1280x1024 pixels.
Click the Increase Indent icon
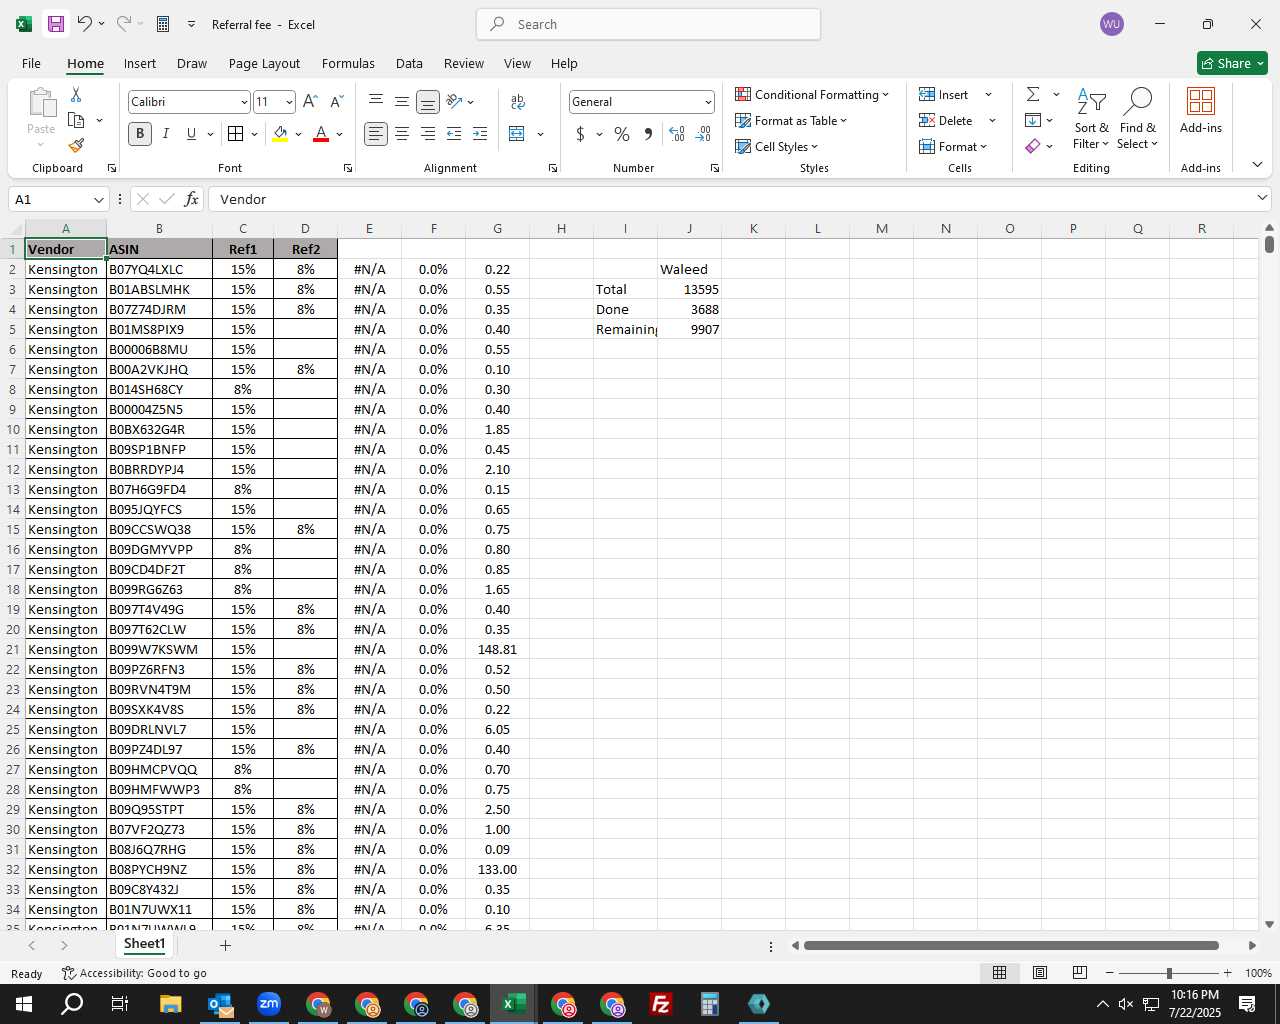coord(480,134)
